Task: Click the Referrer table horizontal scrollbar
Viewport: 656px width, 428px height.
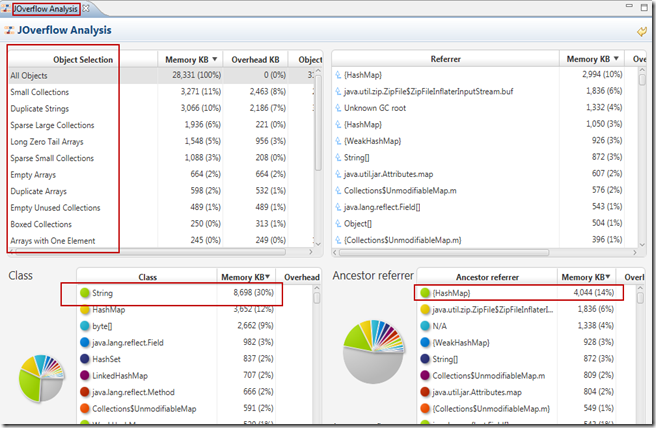Action: pos(444,253)
